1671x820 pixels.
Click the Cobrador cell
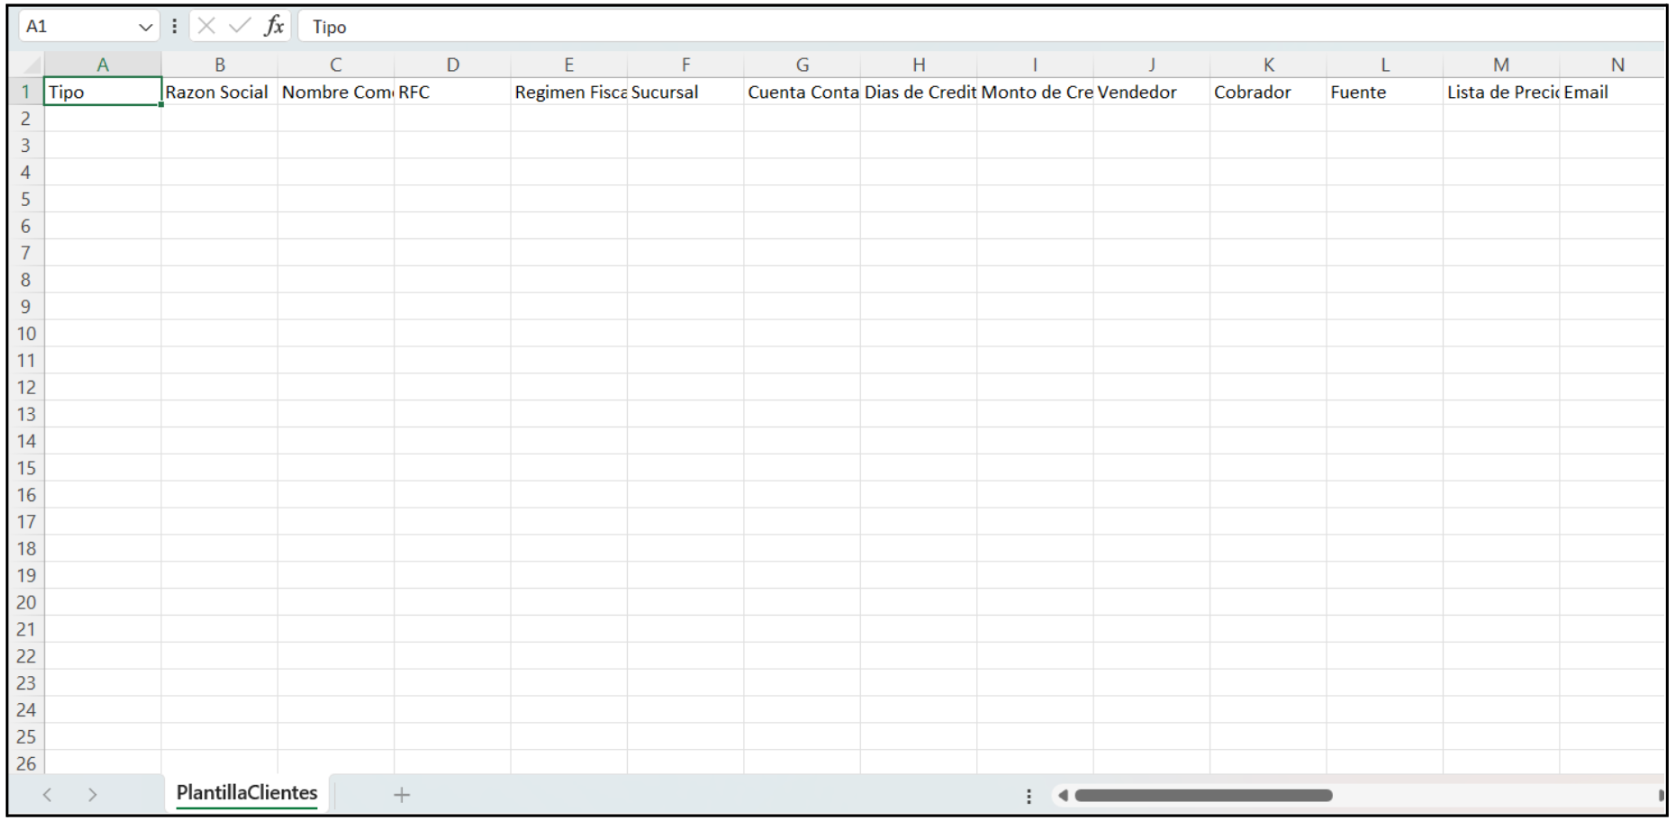tap(1268, 92)
